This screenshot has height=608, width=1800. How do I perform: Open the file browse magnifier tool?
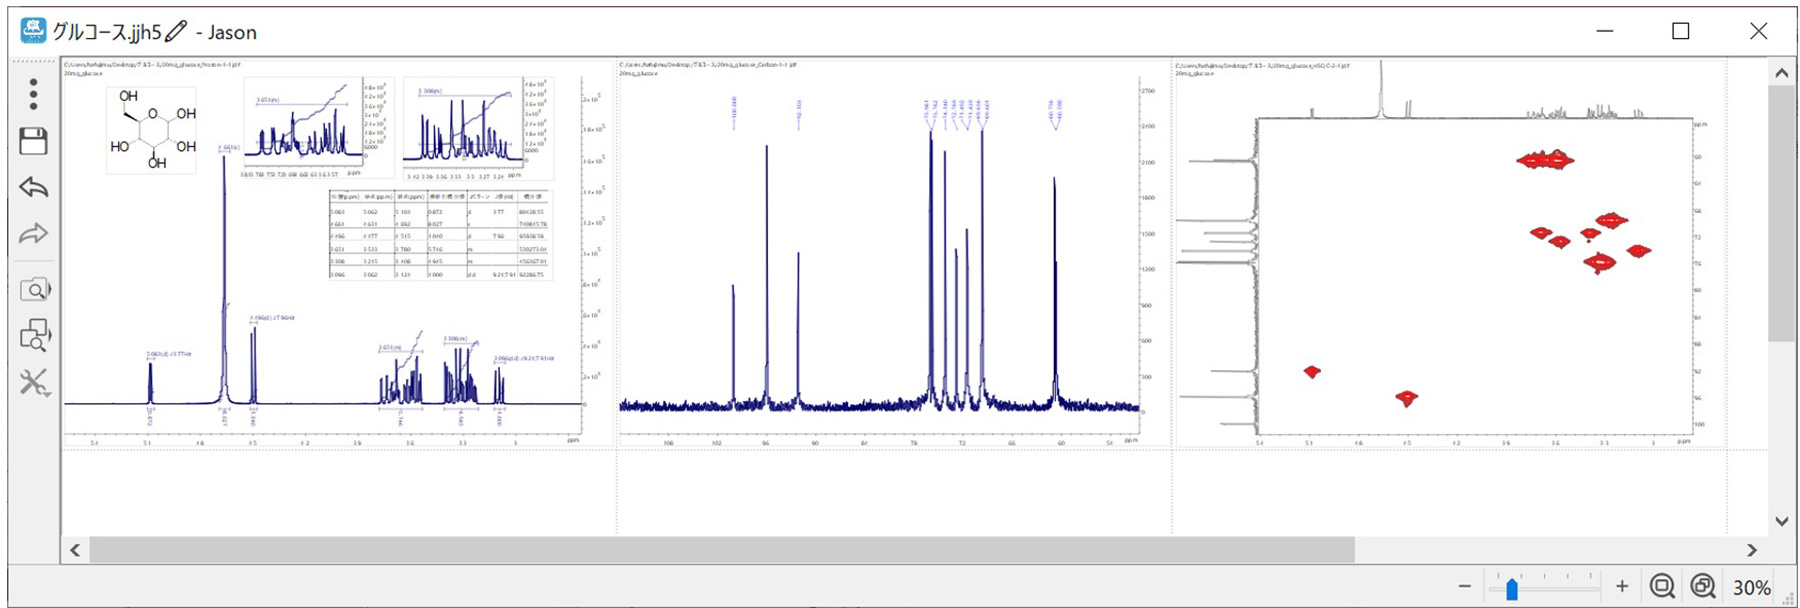coord(35,290)
